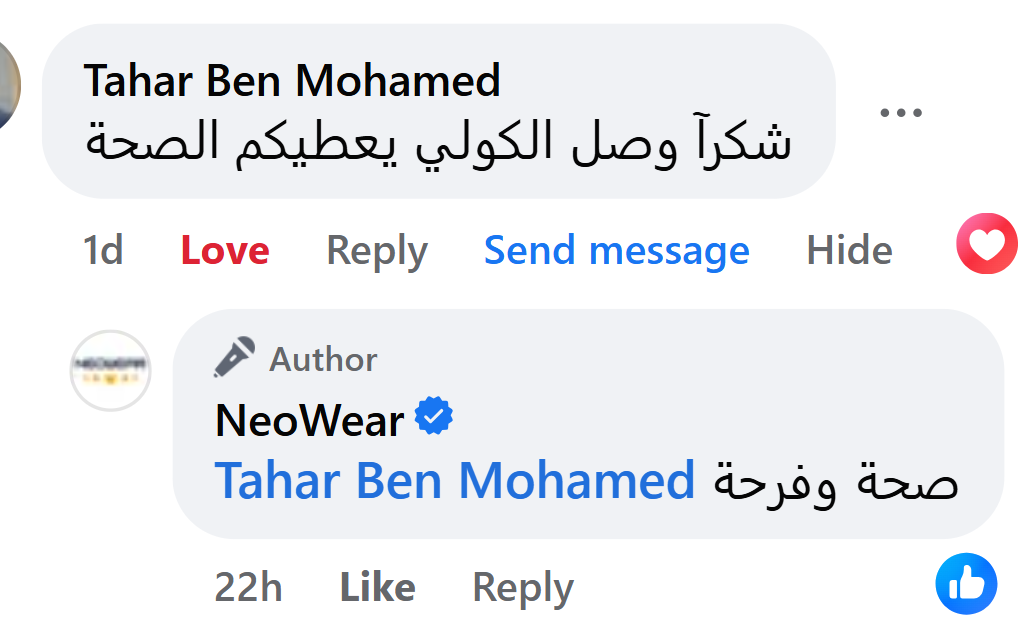Viewport: 1027px width, 633px height.
Task: Hide Tahar Ben Mohamed's comment
Action: (x=849, y=250)
